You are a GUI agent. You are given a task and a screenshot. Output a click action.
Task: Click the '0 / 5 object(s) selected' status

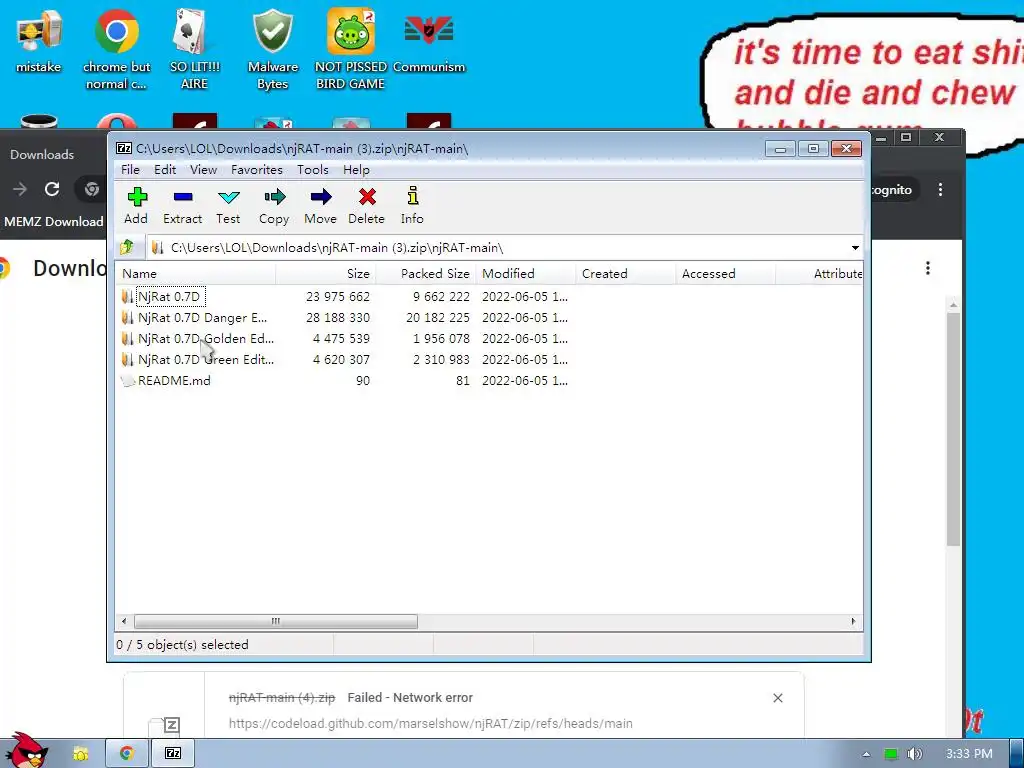pyautogui.click(x=182, y=645)
